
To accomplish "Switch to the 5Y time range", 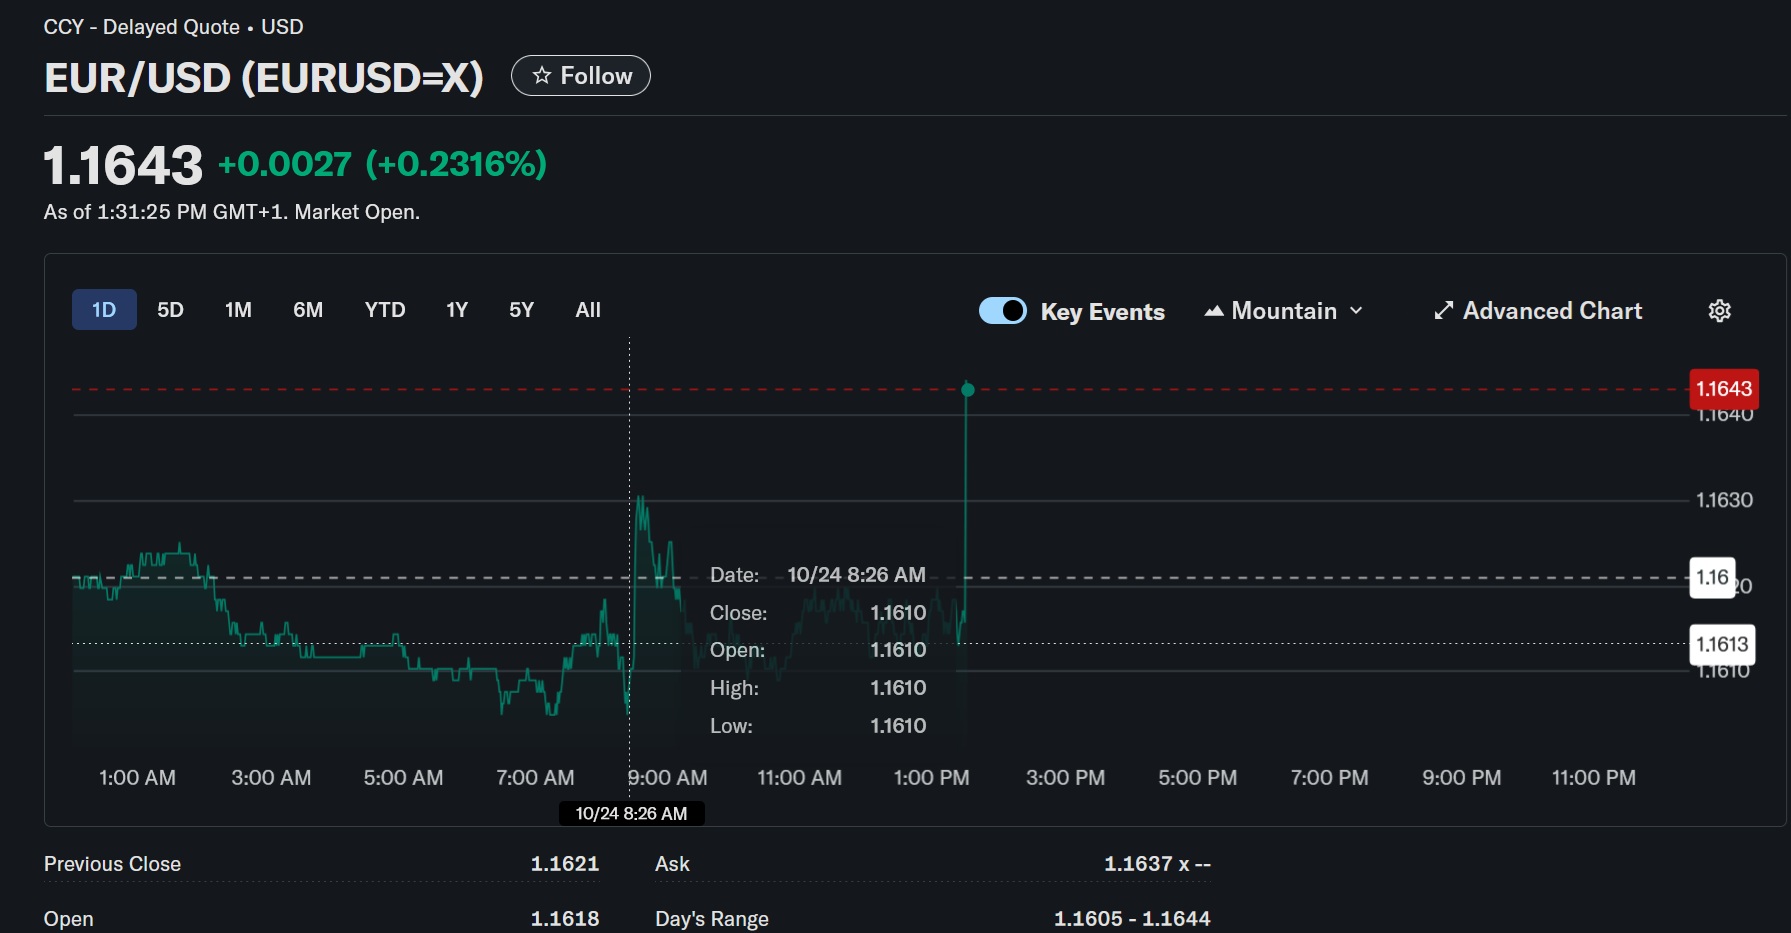I will point(521,310).
